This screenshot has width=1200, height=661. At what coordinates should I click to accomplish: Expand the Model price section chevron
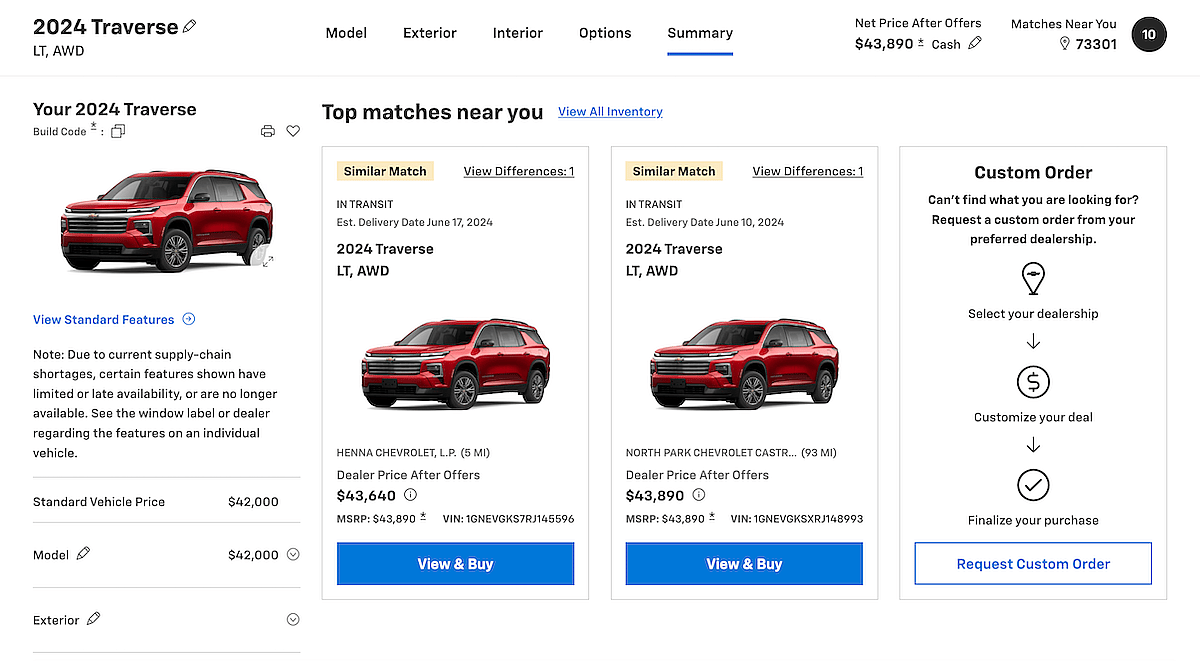pos(292,553)
